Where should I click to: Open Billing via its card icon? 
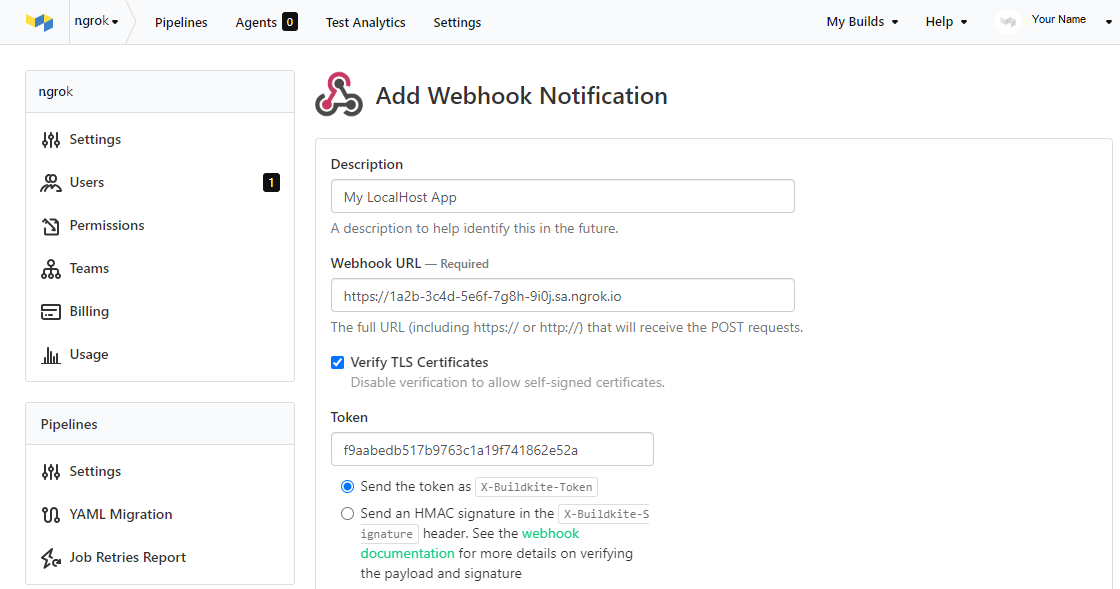pos(51,311)
